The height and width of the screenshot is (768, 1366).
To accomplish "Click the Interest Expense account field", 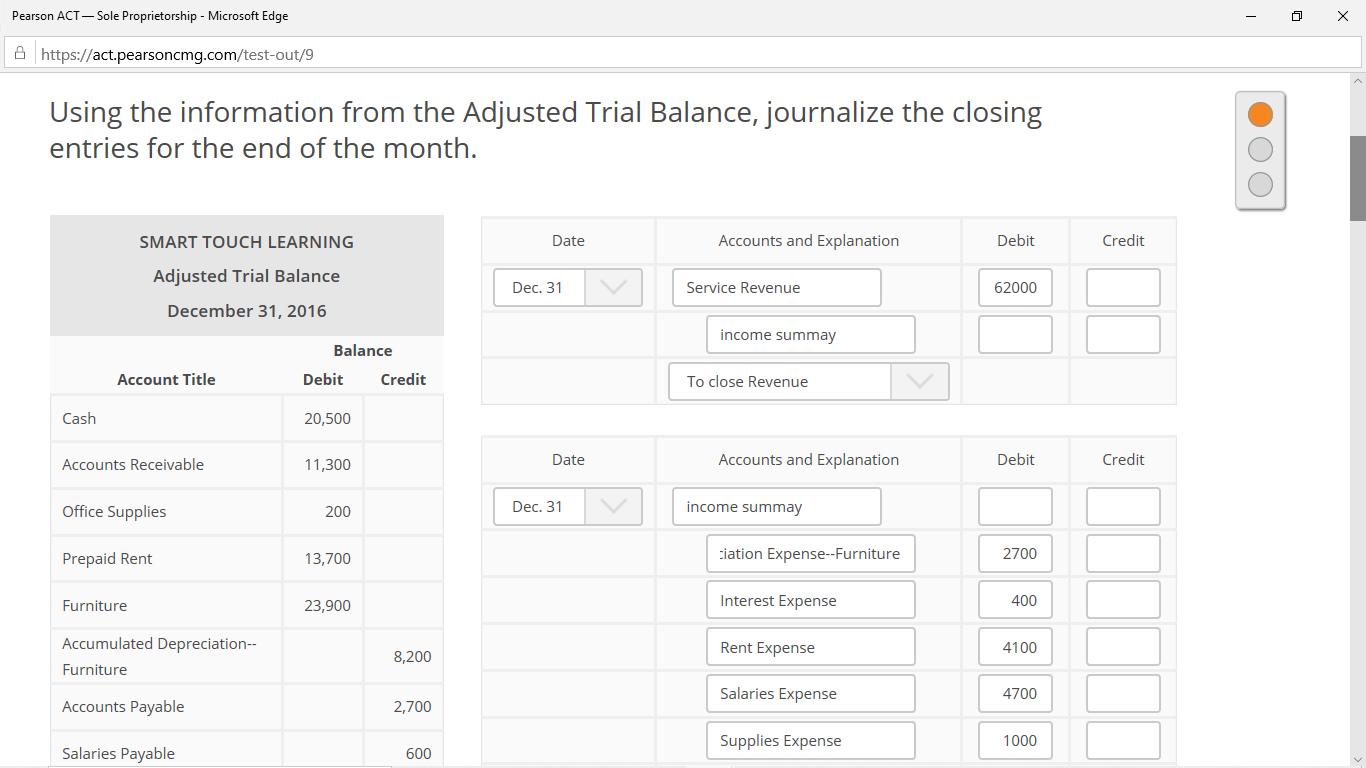I will pyautogui.click(x=810, y=600).
